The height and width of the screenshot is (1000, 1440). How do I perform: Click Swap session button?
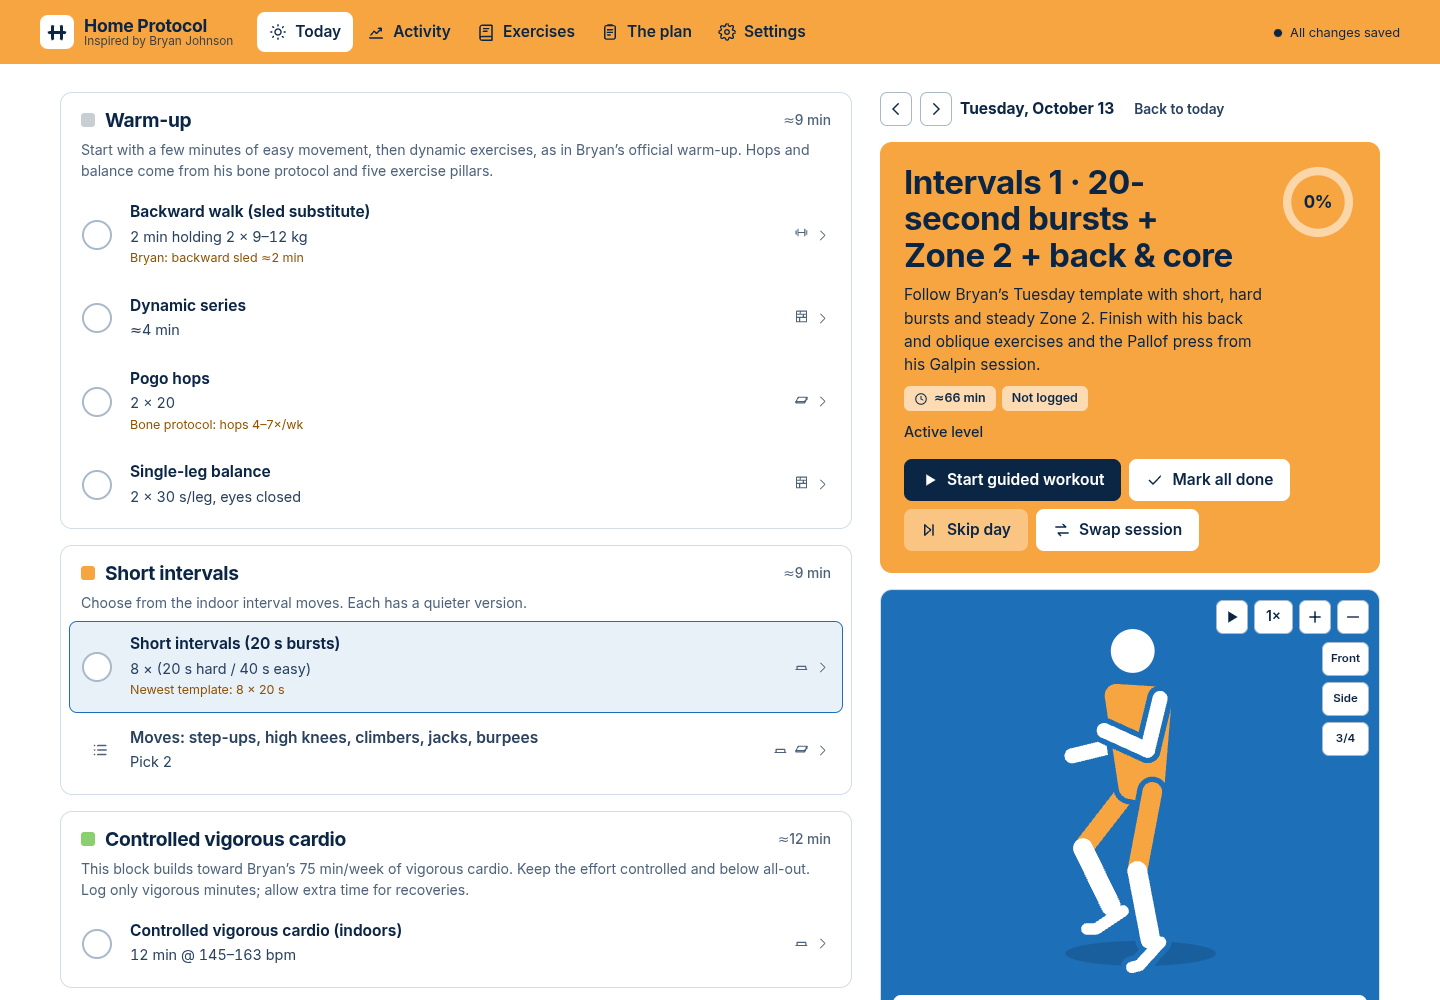point(1117,530)
